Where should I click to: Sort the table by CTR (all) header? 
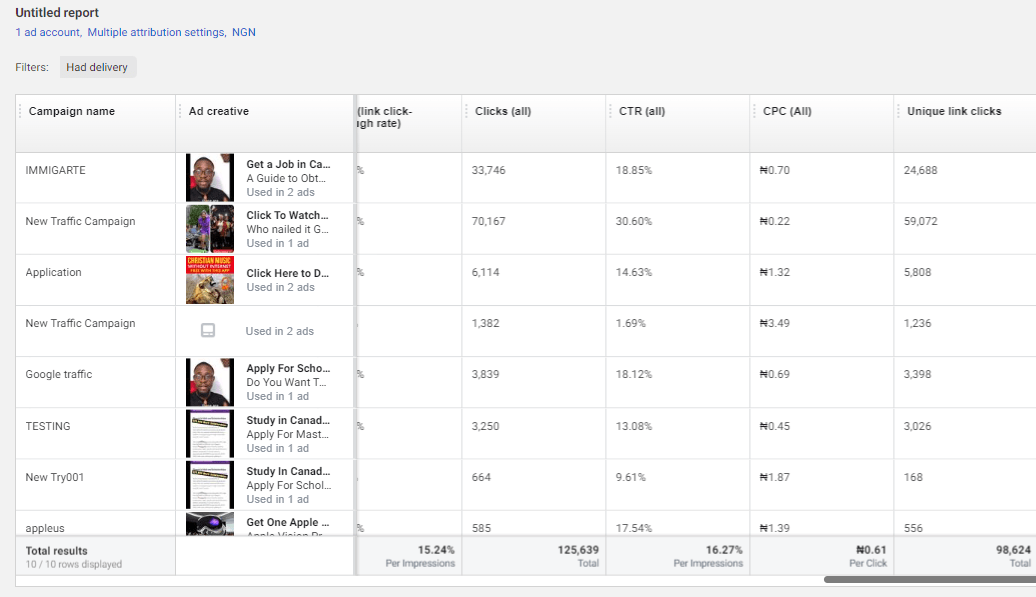(x=642, y=111)
